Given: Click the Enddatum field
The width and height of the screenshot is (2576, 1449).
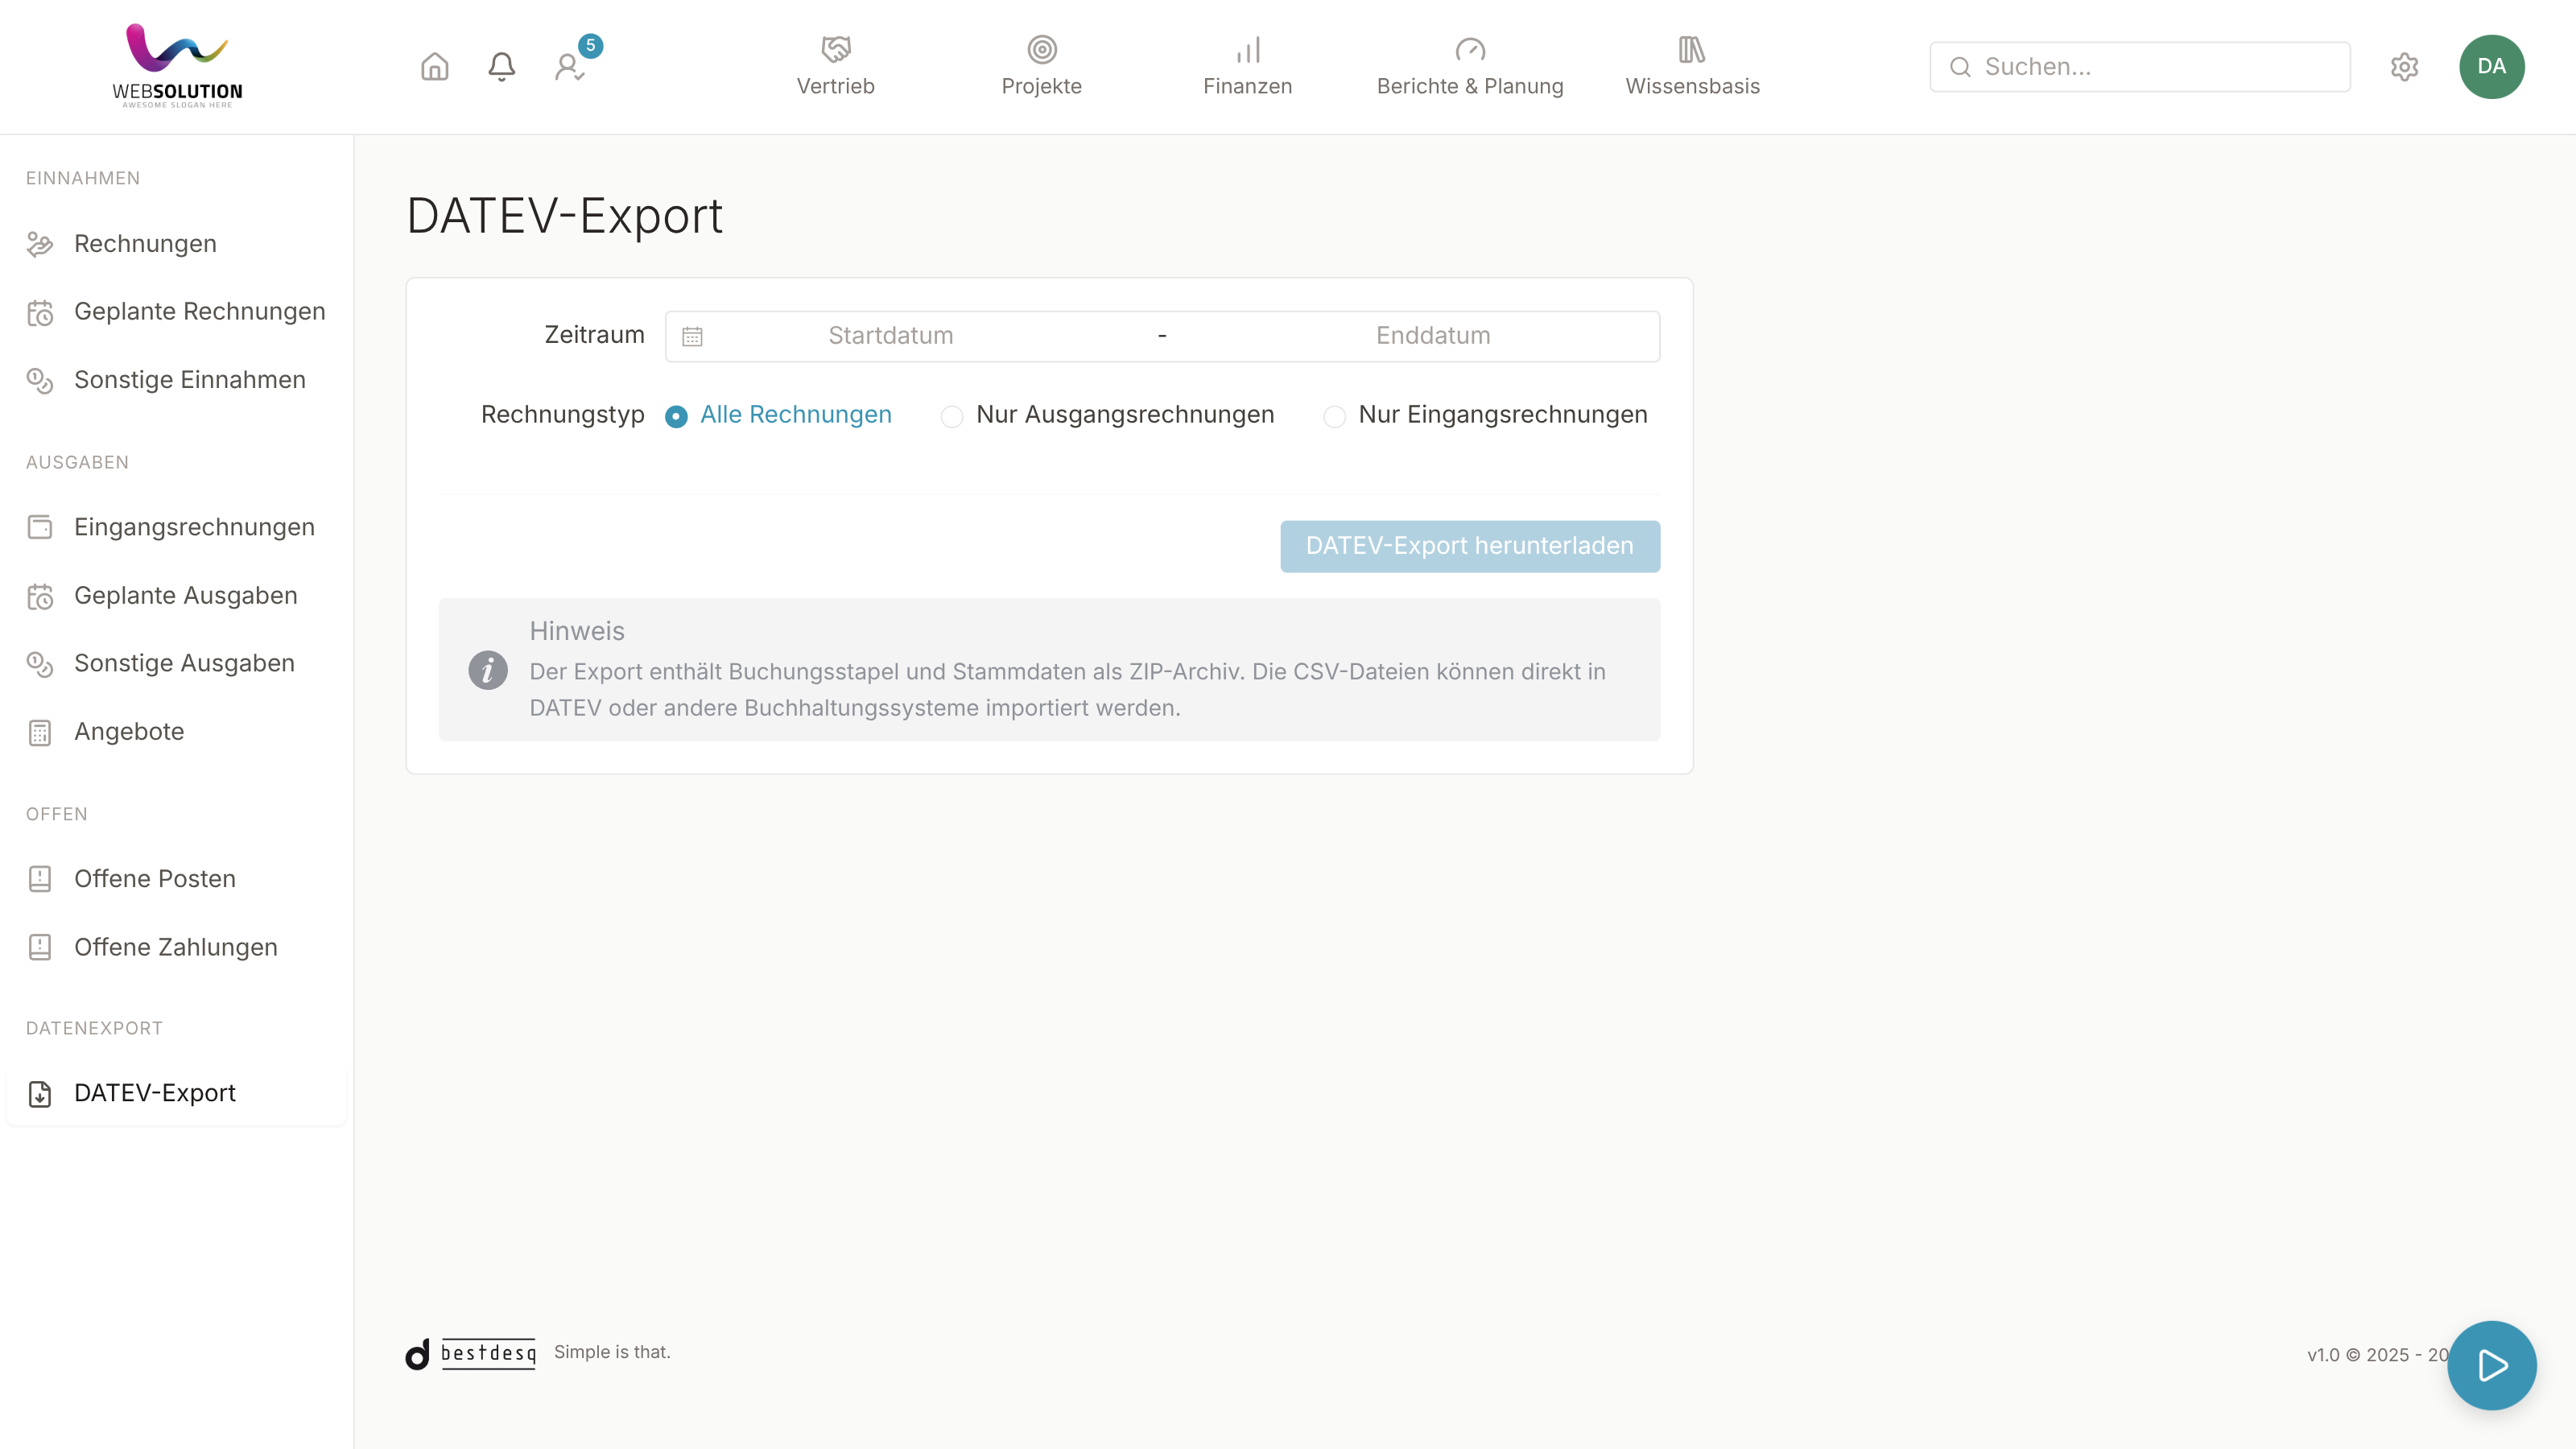Looking at the screenshot, I should tap(1432, 336).
